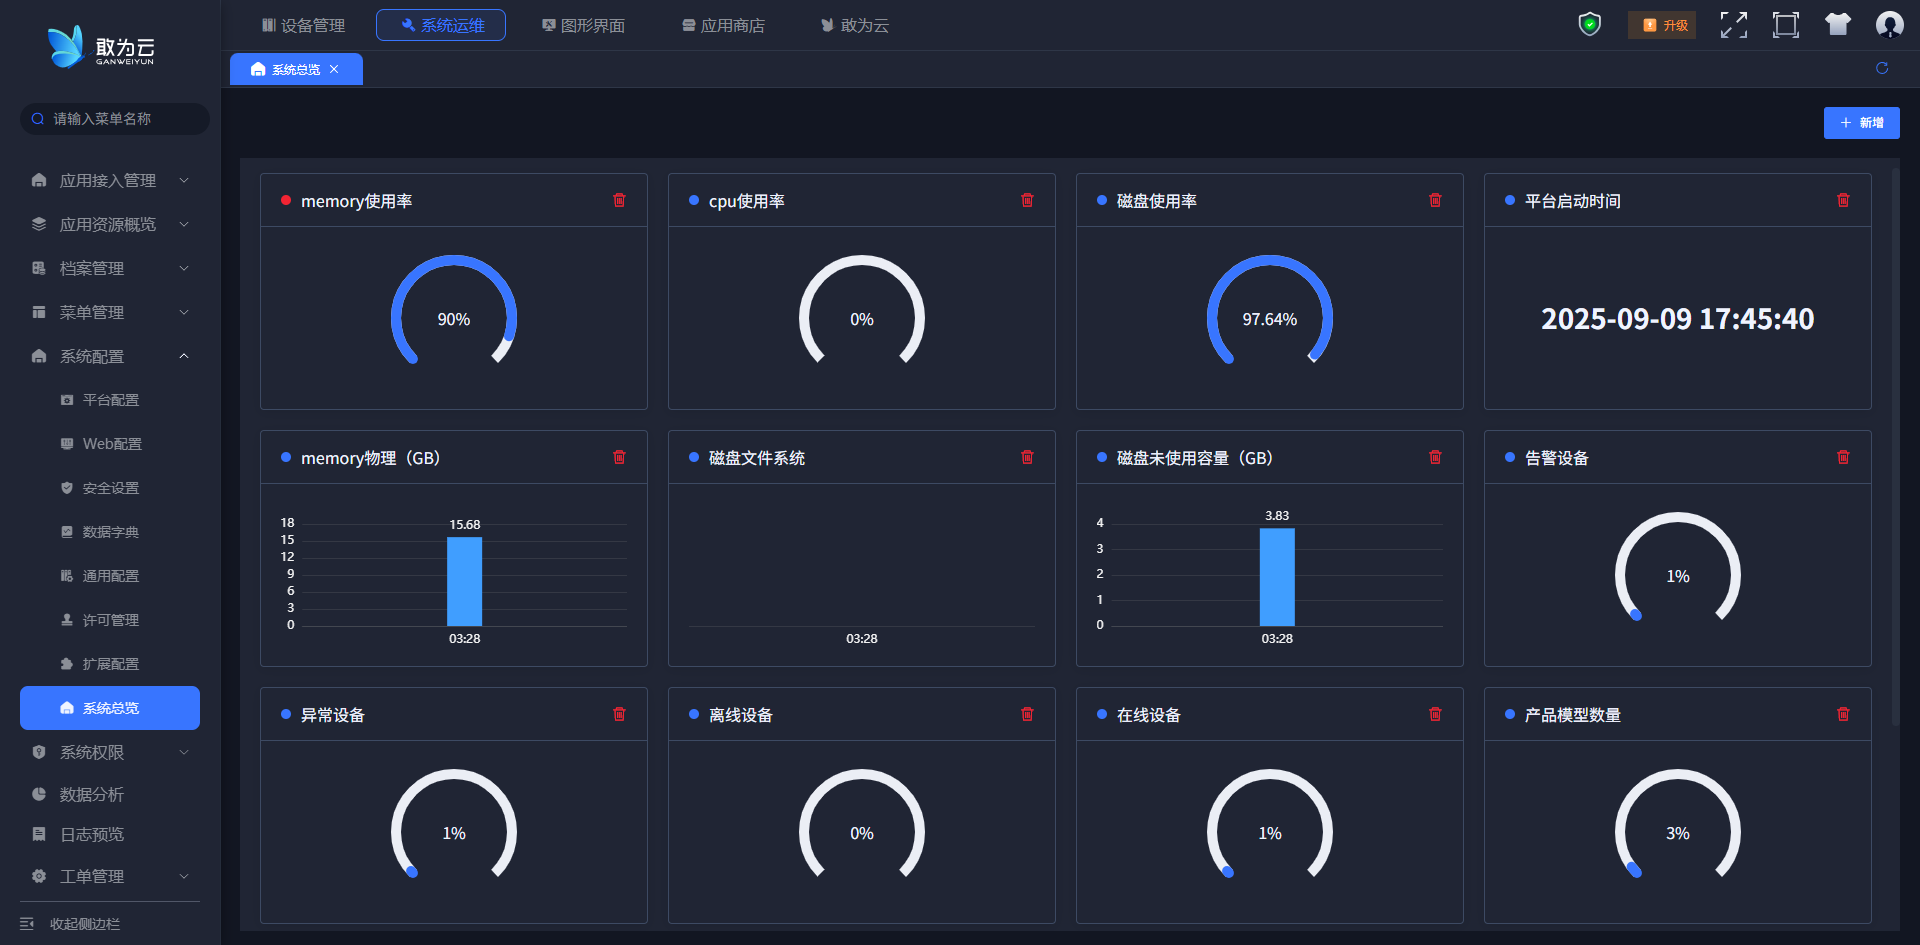Screen dimensions: 1920x945
Task: Delete the memory使用率 card
Action: pos(619,200)
